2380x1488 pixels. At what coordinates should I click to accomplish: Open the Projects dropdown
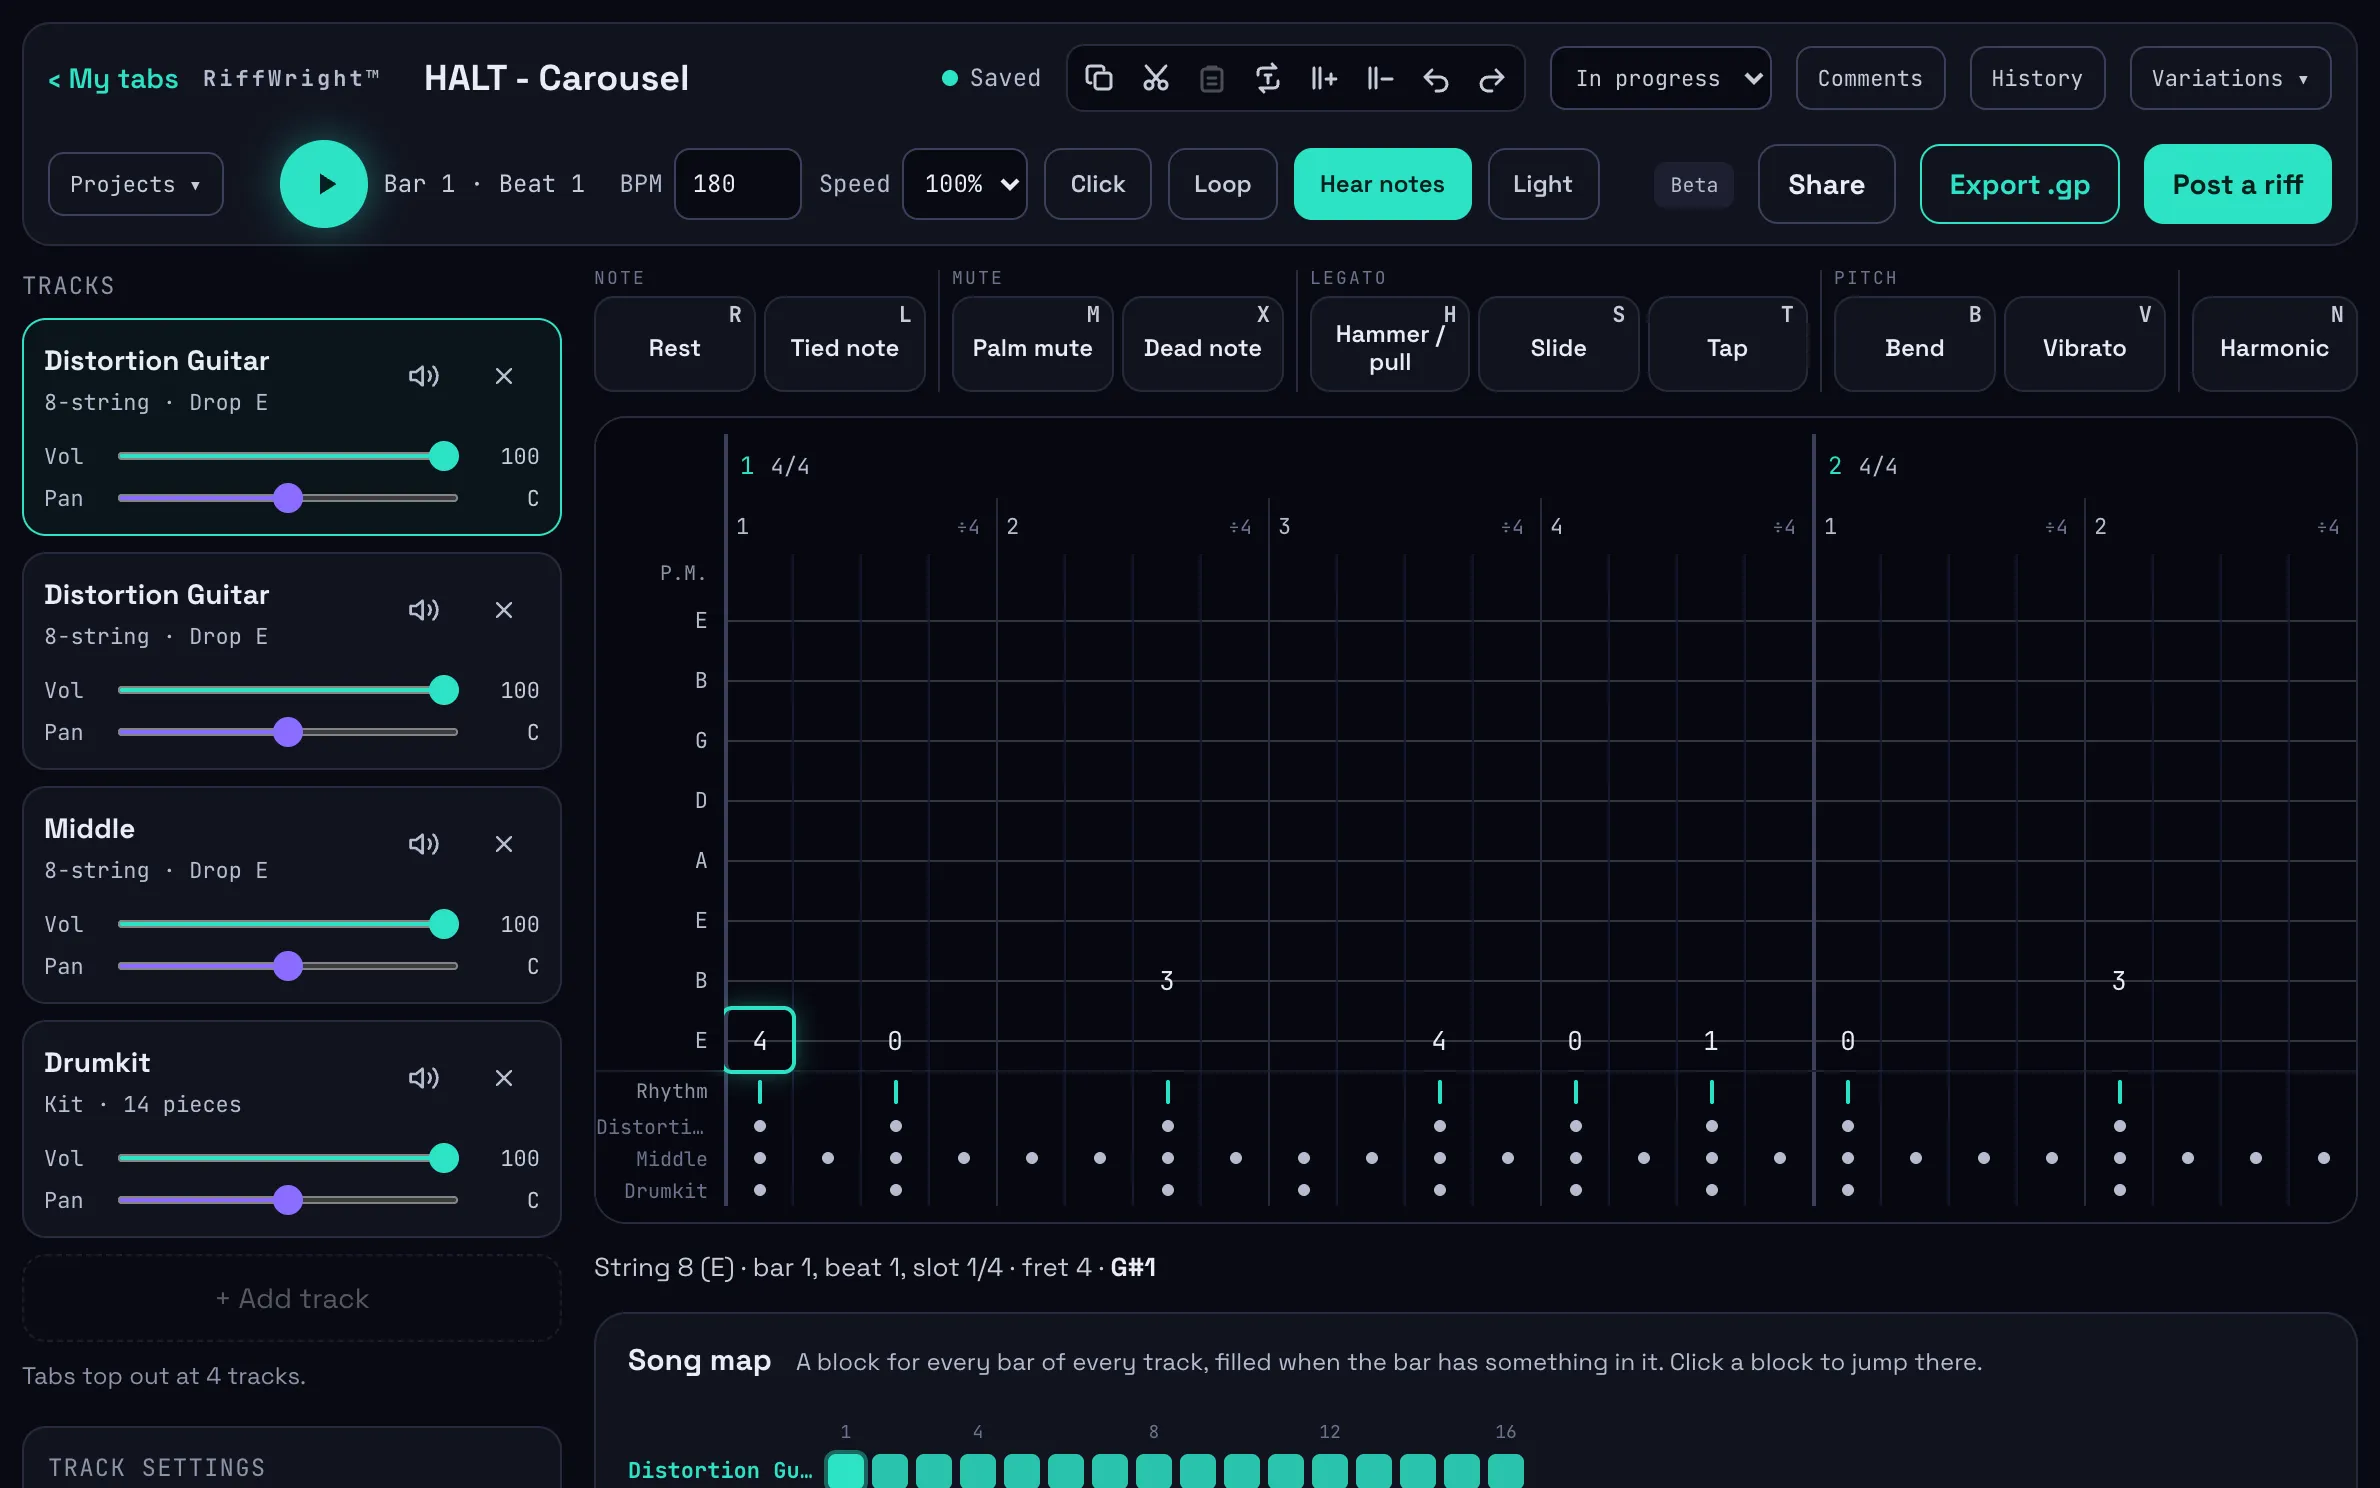pyautogui.click(x=136, y=184)
